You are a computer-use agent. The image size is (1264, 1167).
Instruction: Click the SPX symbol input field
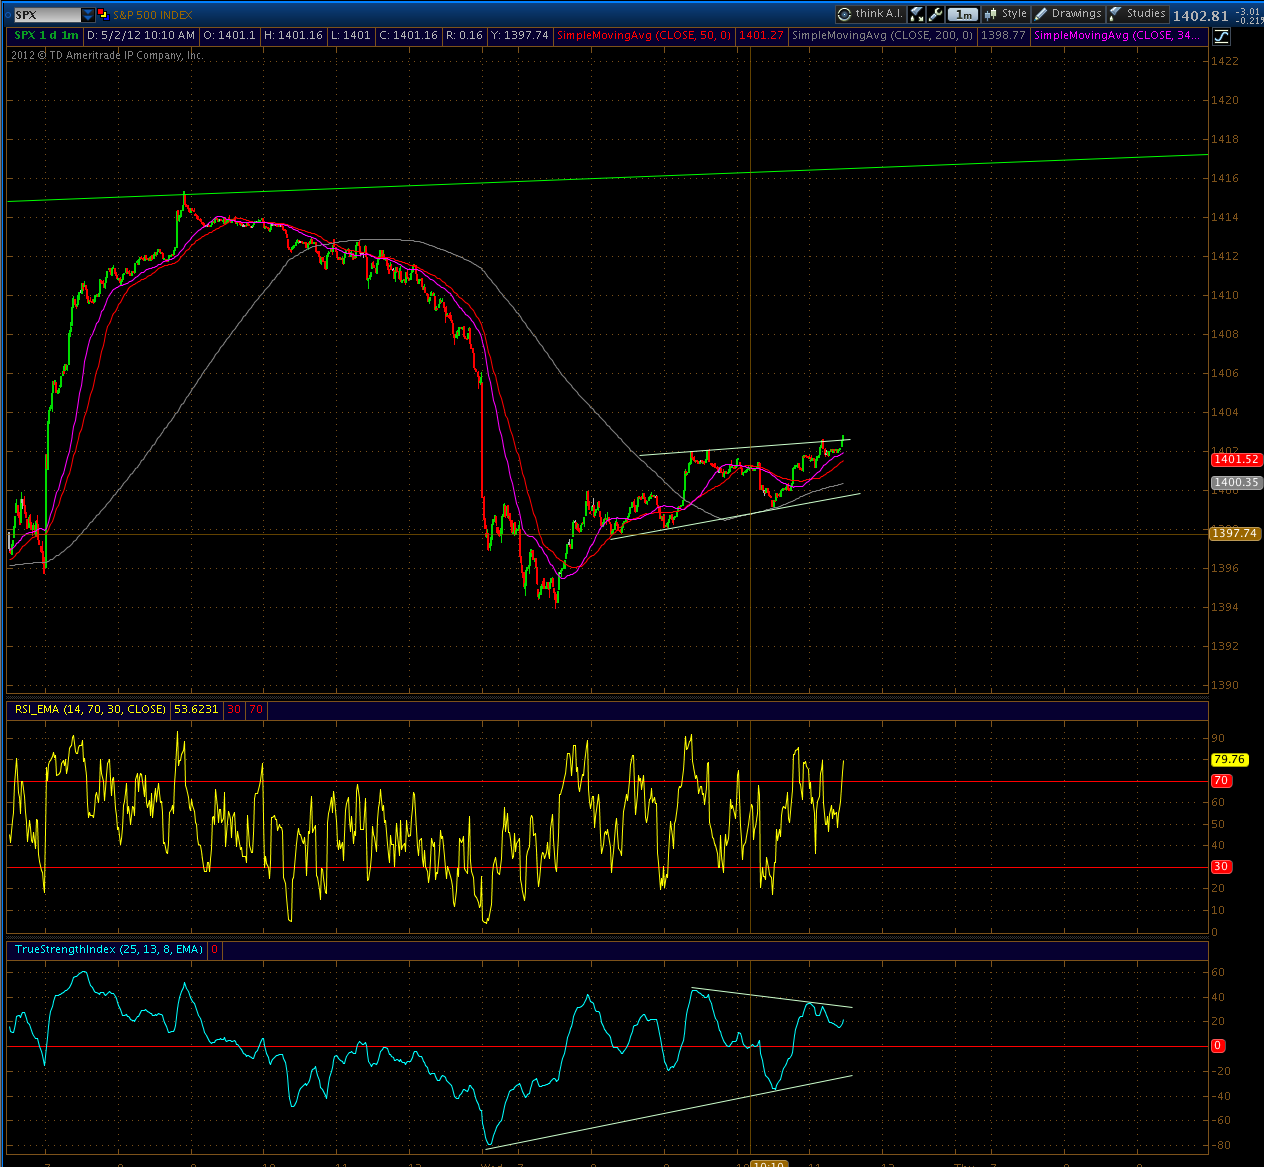(x=46, y=15)
